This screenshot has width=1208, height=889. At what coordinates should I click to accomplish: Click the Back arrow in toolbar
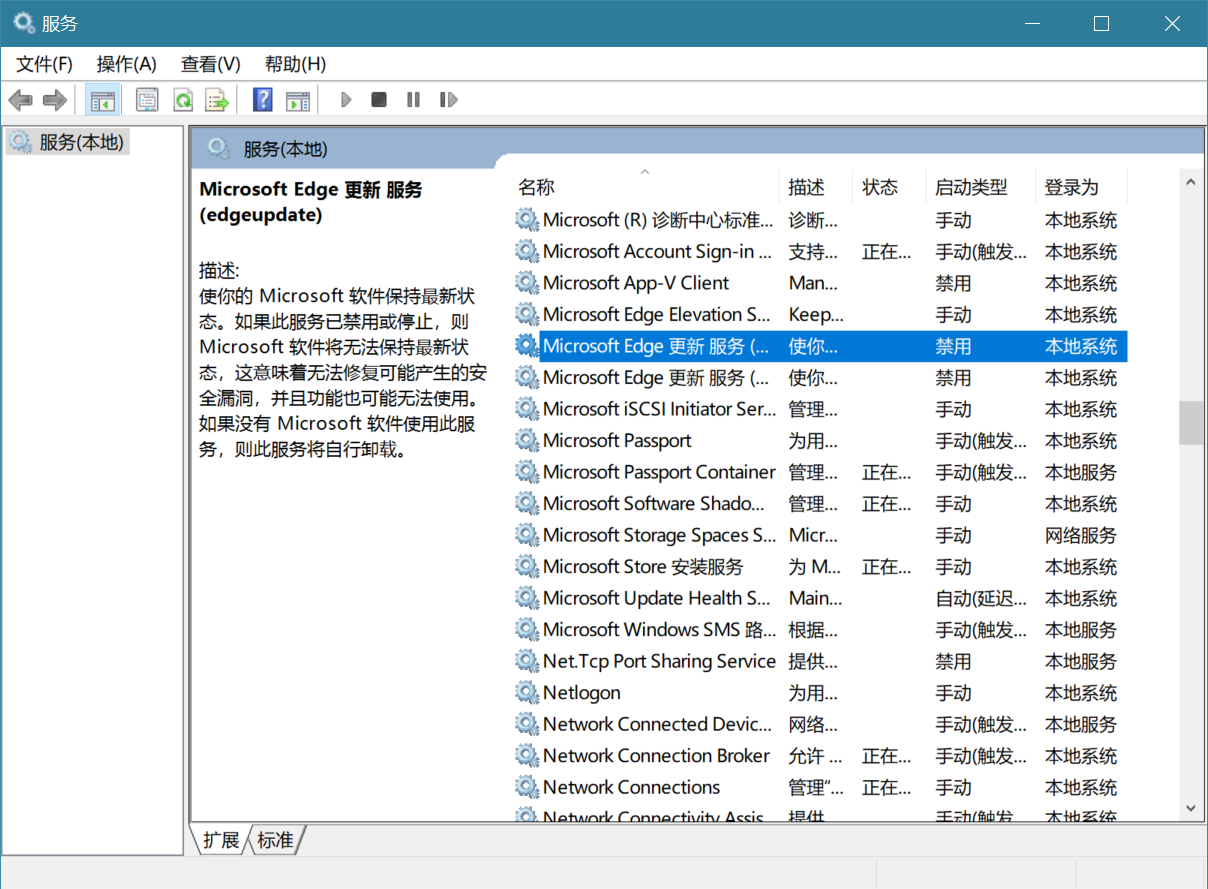click(x=20, y=100)
